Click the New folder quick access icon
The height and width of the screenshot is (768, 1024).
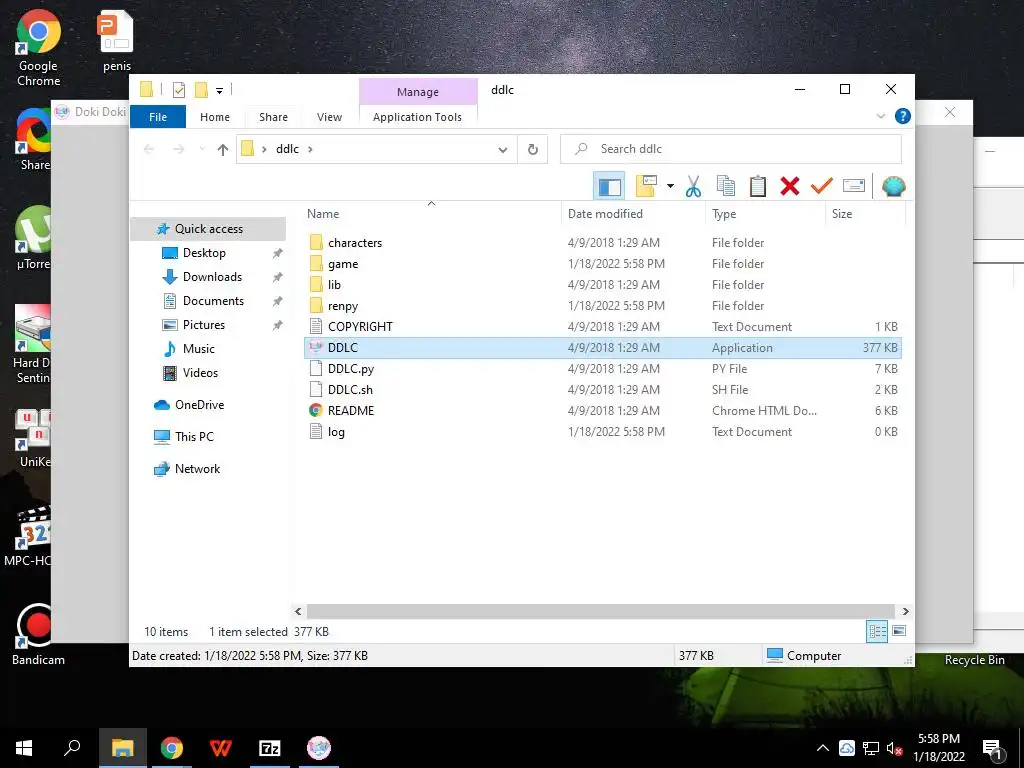tap(201, 90)
